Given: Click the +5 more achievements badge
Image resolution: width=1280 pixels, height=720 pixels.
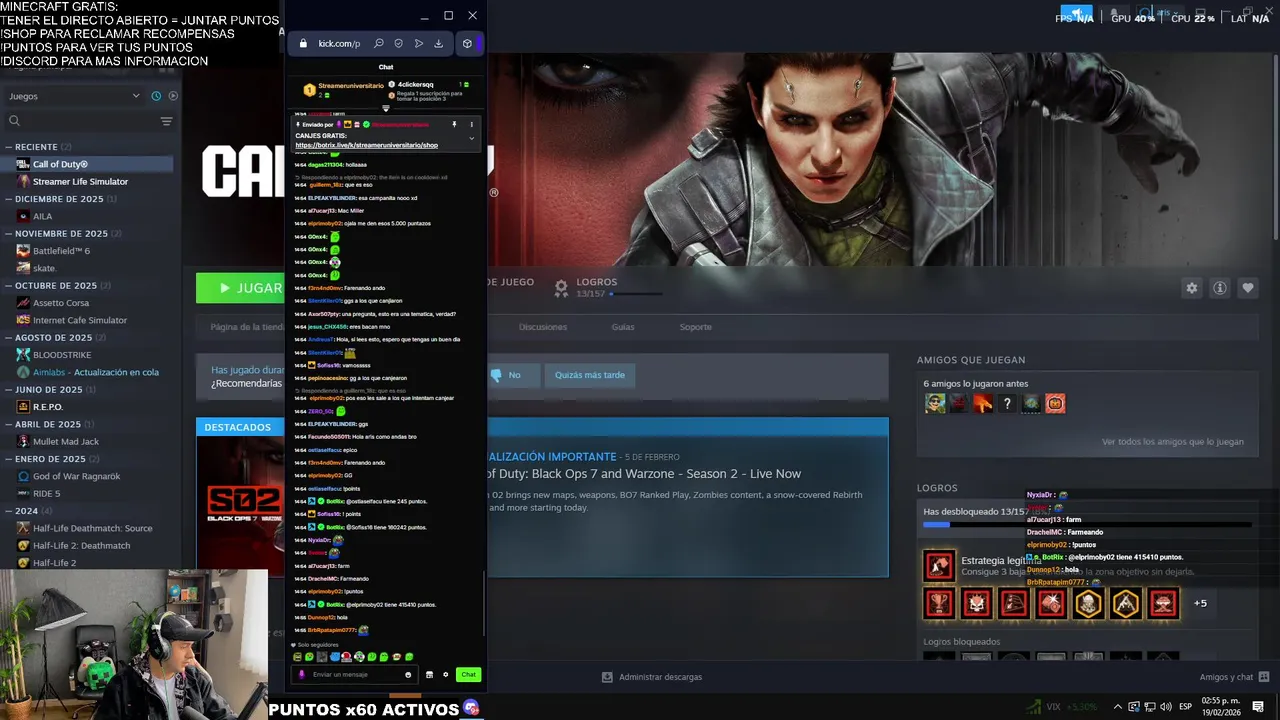Looking at the screenshot, I should click(1200, 603).
